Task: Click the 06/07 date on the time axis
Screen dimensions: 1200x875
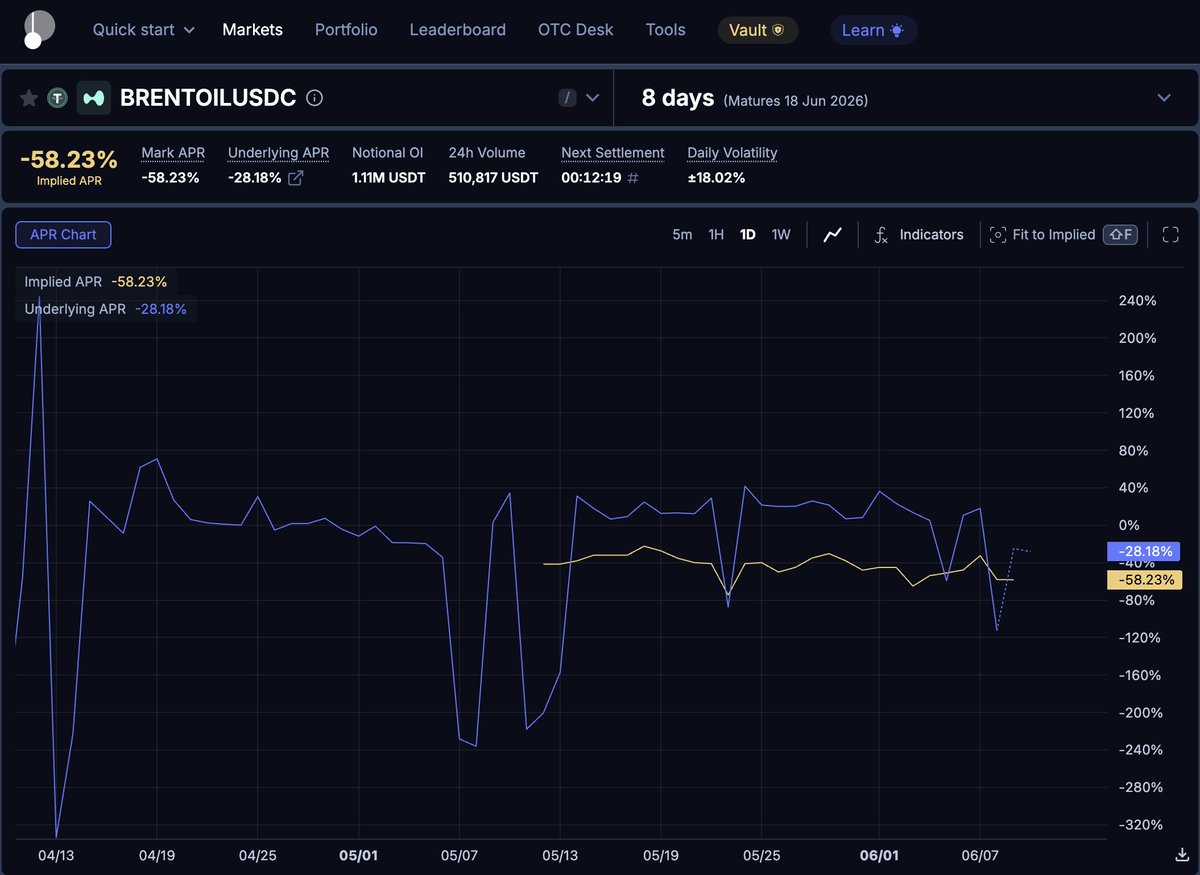Action: pos(979,855)
